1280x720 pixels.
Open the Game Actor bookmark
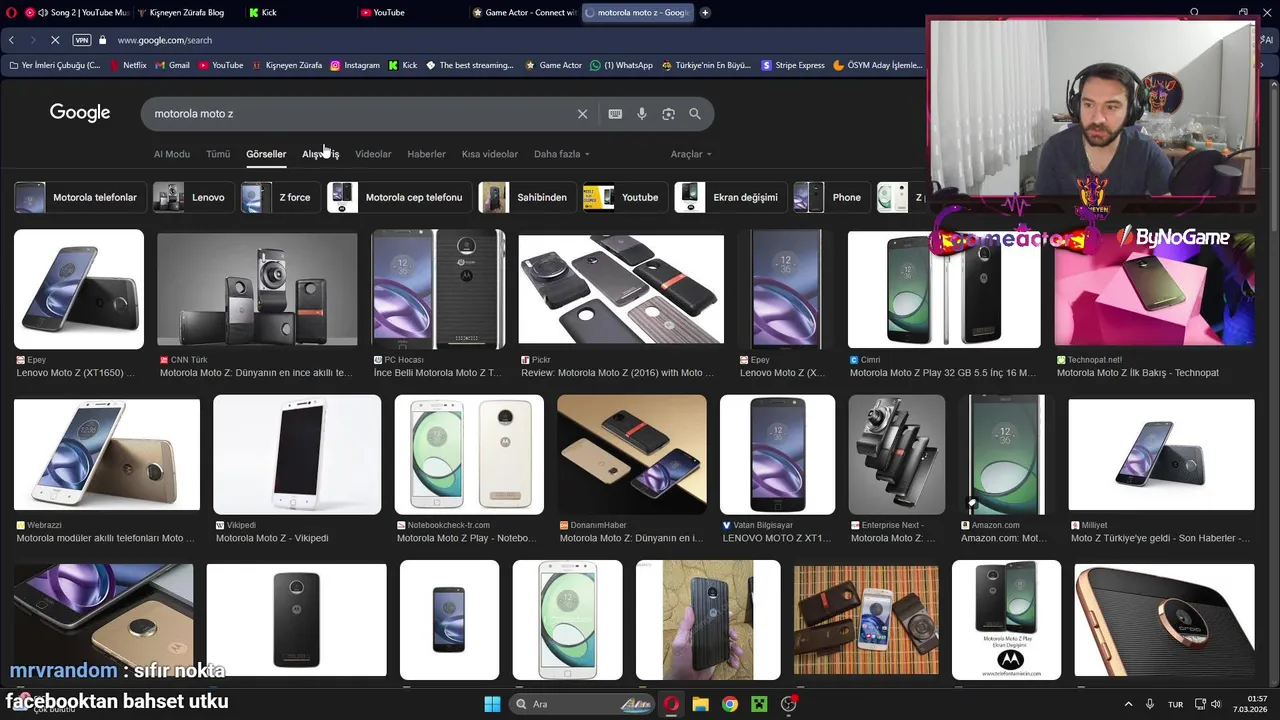pos(553,65)
